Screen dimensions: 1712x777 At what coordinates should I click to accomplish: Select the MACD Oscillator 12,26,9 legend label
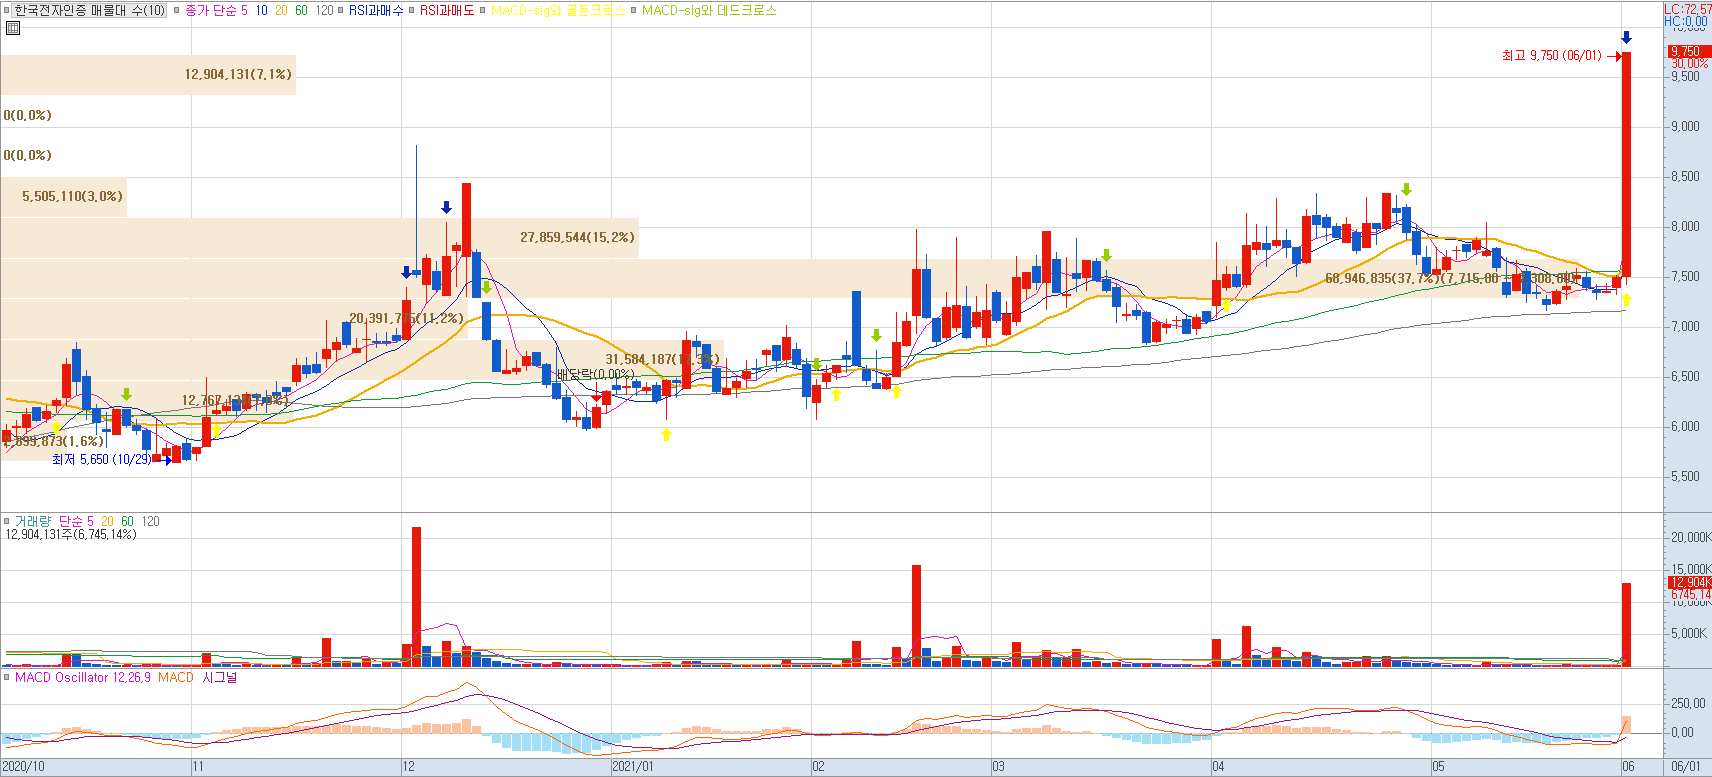83,678
